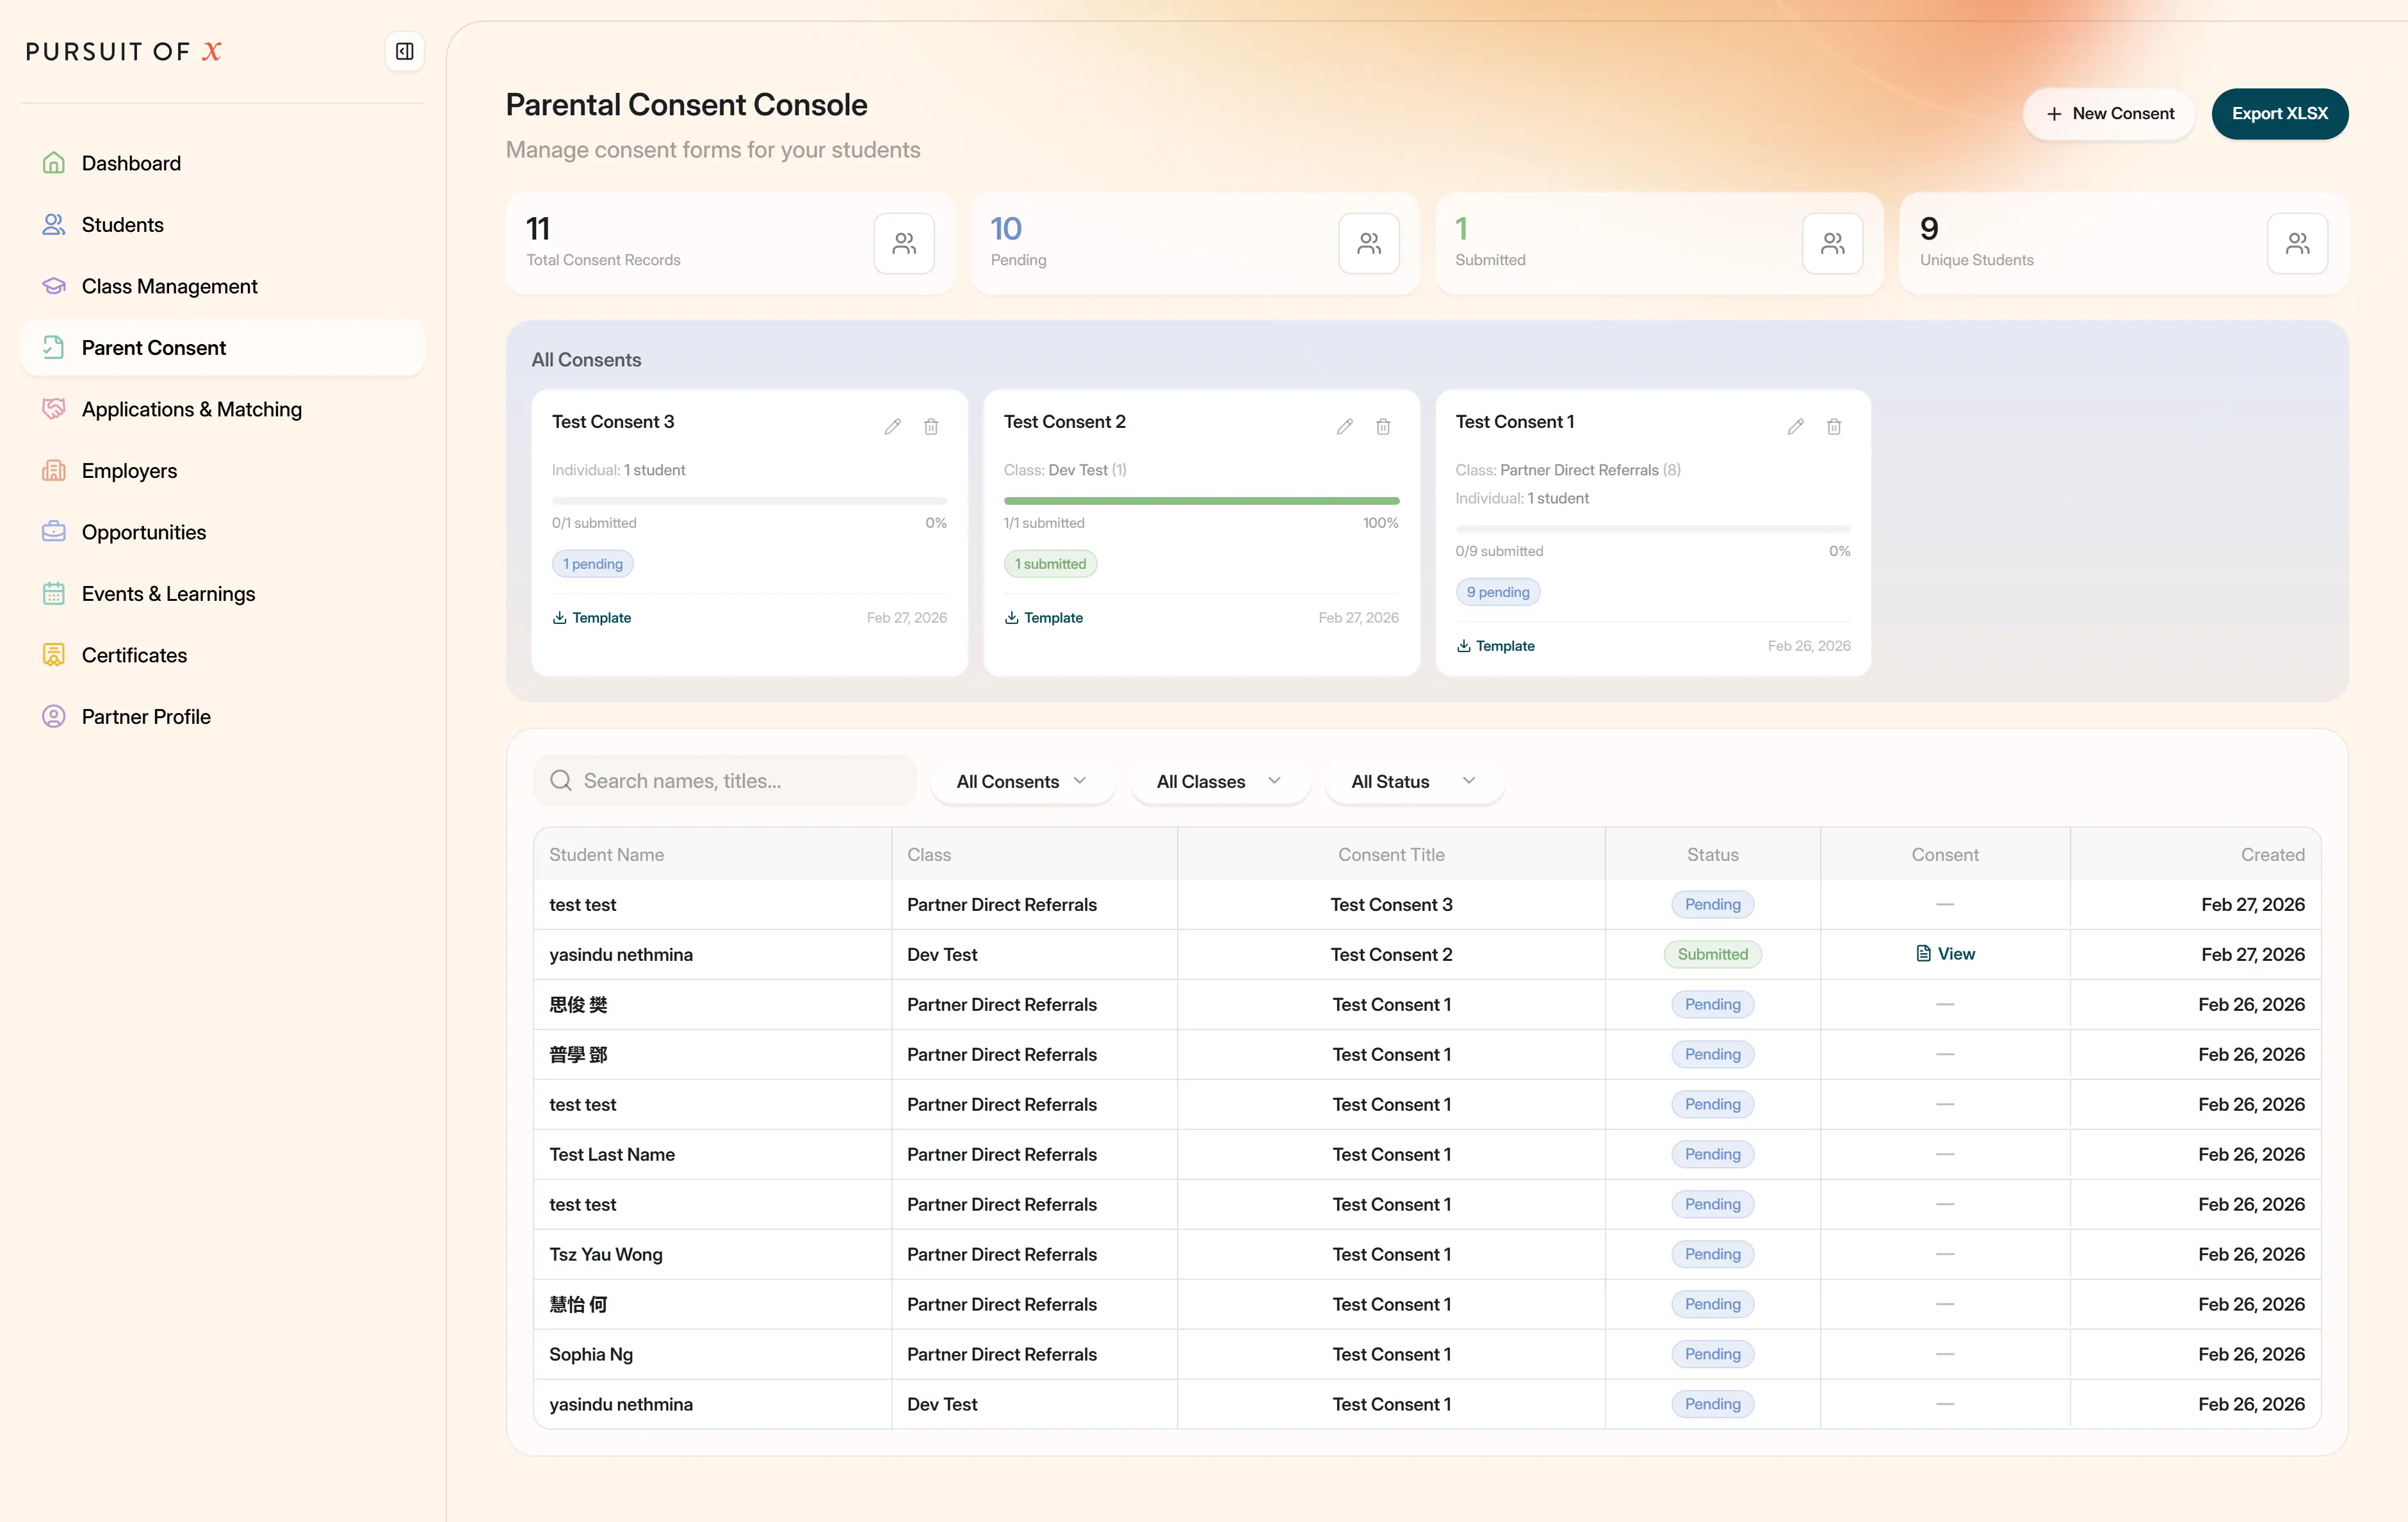Image resolution: width=2408 pixels, height=1522 pixels.
Task: Download Template for Test Consent 1
Action: 1496,646
